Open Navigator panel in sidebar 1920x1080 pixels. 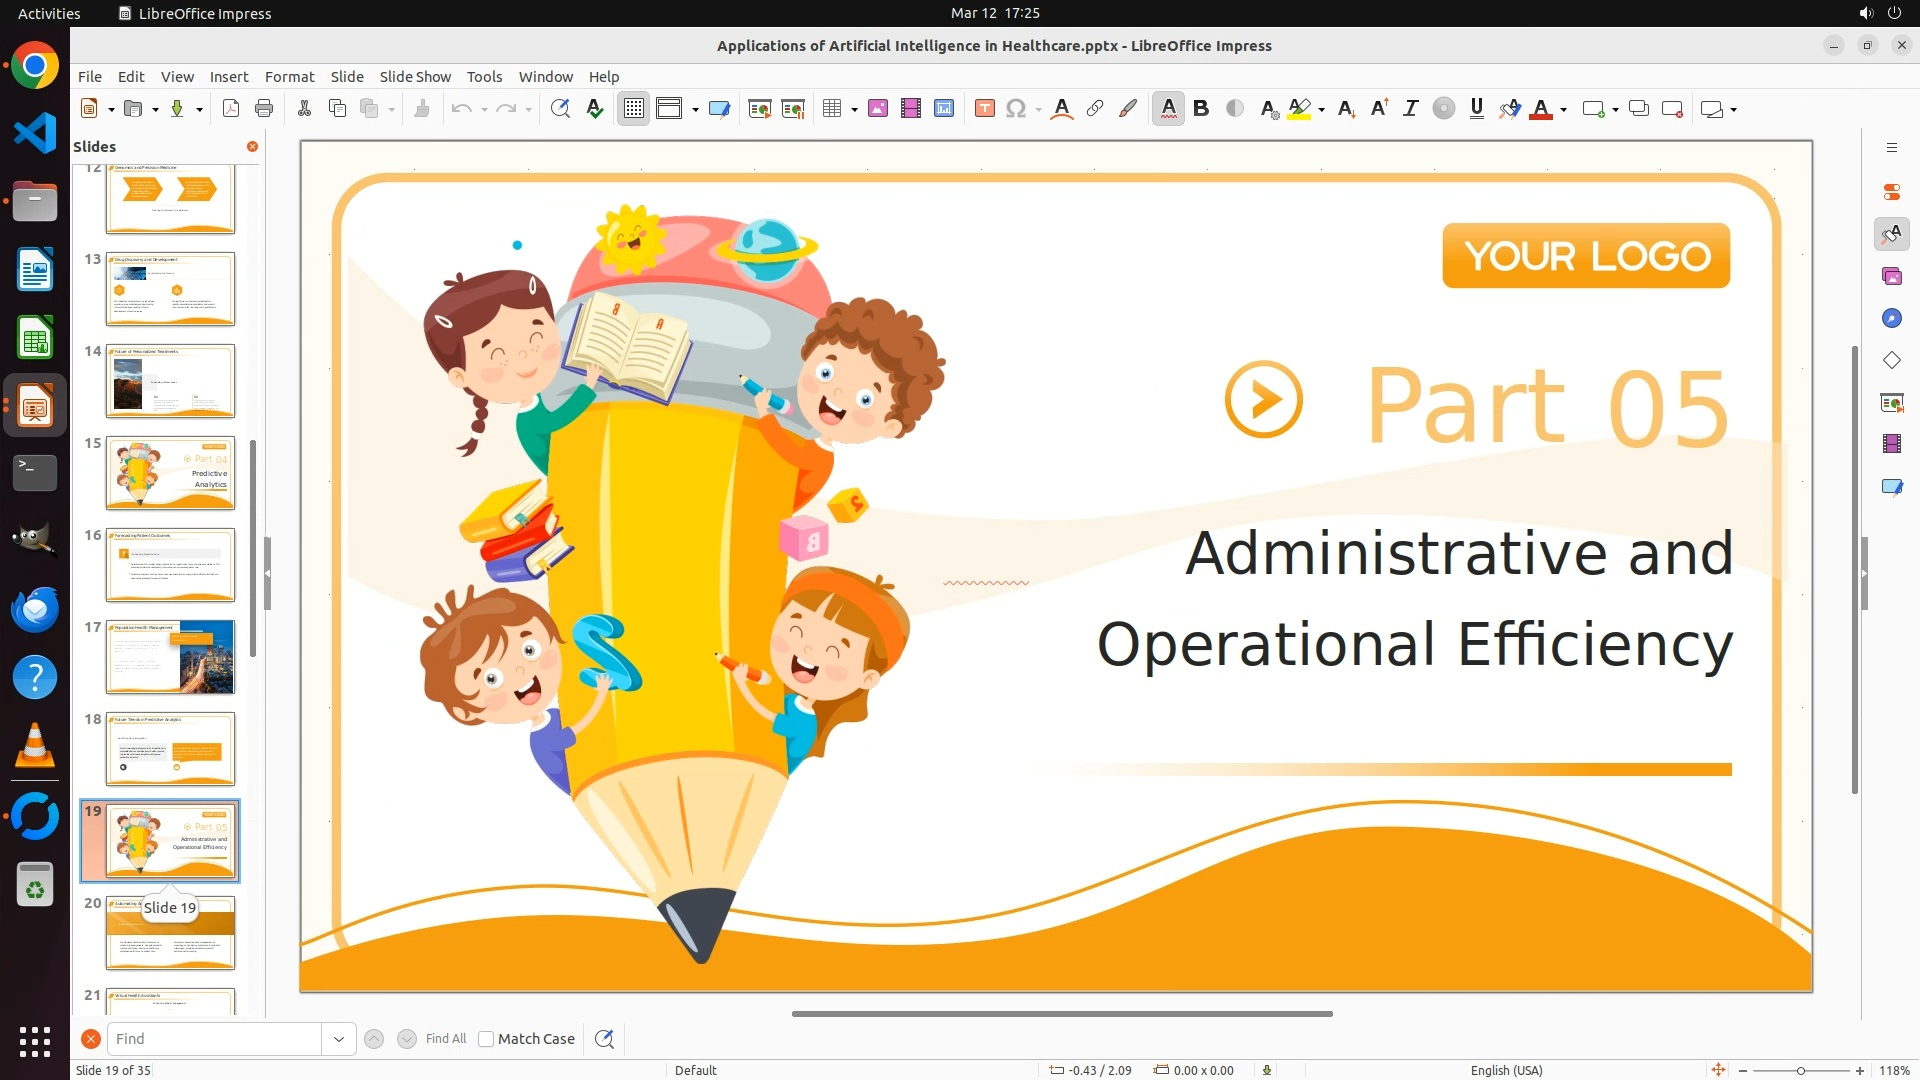[1891, 318]
